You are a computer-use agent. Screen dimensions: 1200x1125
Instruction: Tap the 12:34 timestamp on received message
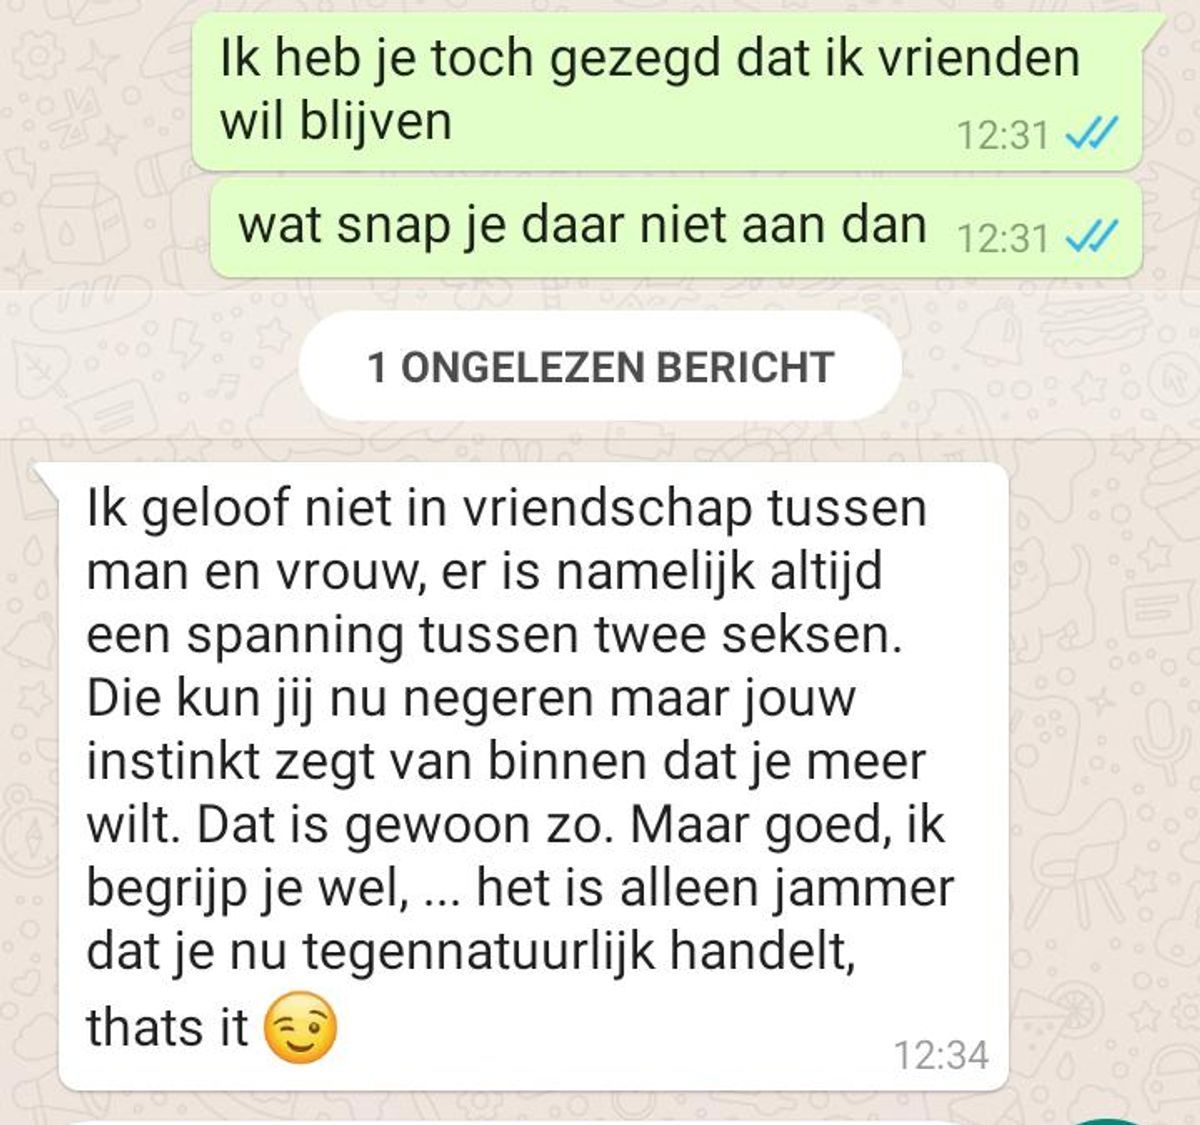point(940,1055)
